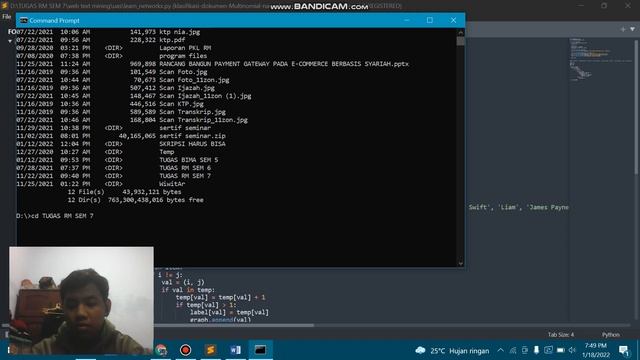Click the Command Prompt vertical scroll thumb
This screenshot has height=360, width=640.
[461, 41]
